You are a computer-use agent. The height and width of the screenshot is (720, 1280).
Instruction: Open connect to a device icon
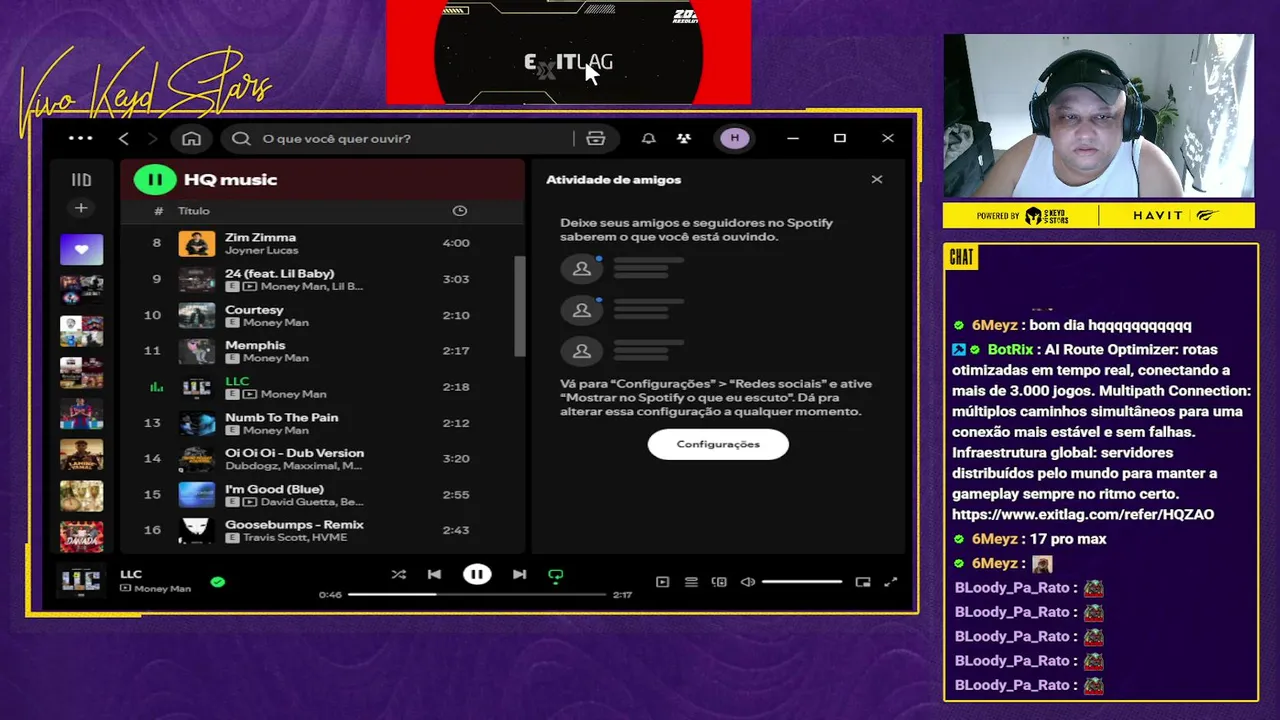tap(719, 582)
